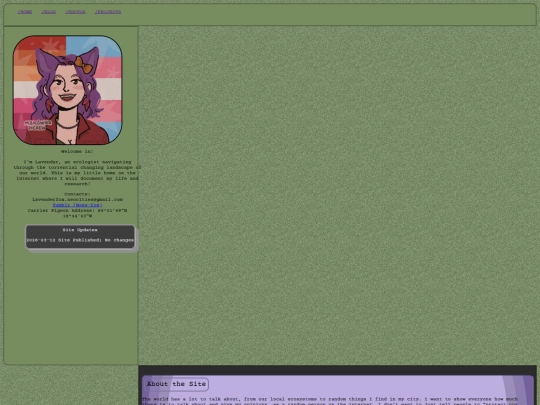The height and width of the screenshot is (405, 540).
Task: Go to the /BLOG page
Action: point(49,12)
